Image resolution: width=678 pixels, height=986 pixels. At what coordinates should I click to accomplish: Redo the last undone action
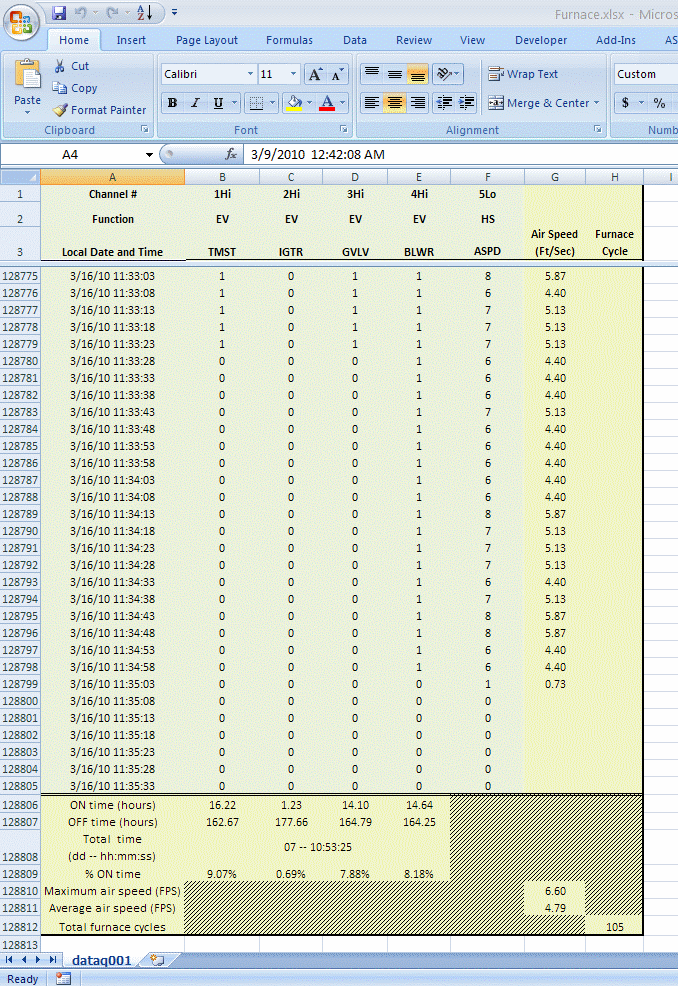113,13
